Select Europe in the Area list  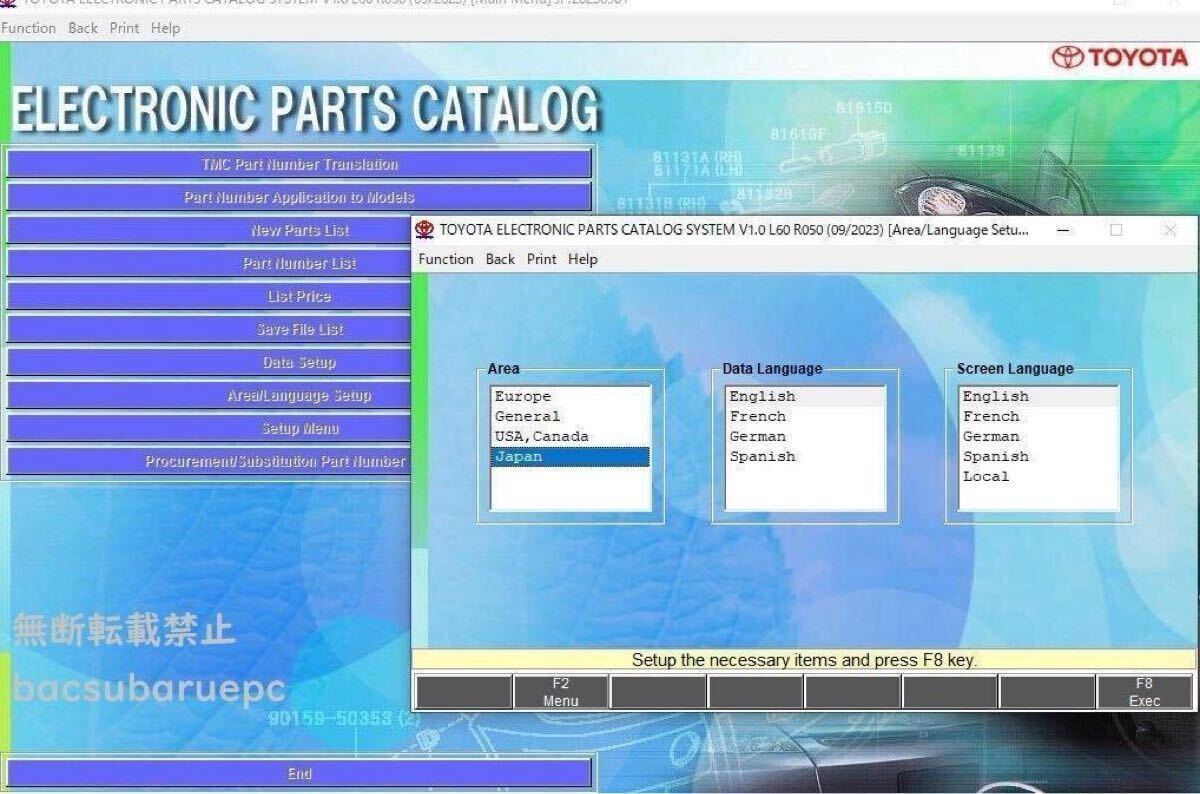coord(523,397)
